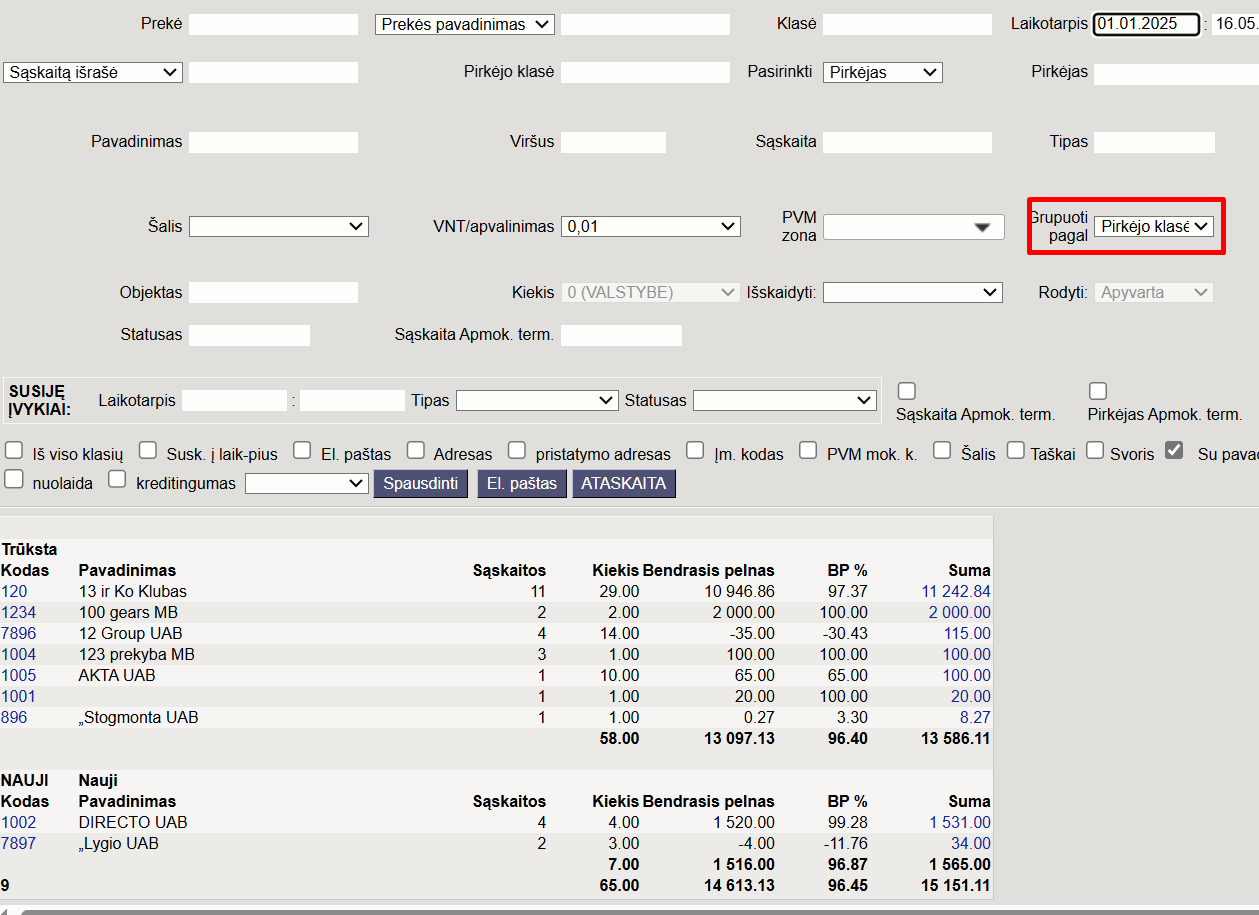Open the sum 1 531.00 link

tap(960, 822)
